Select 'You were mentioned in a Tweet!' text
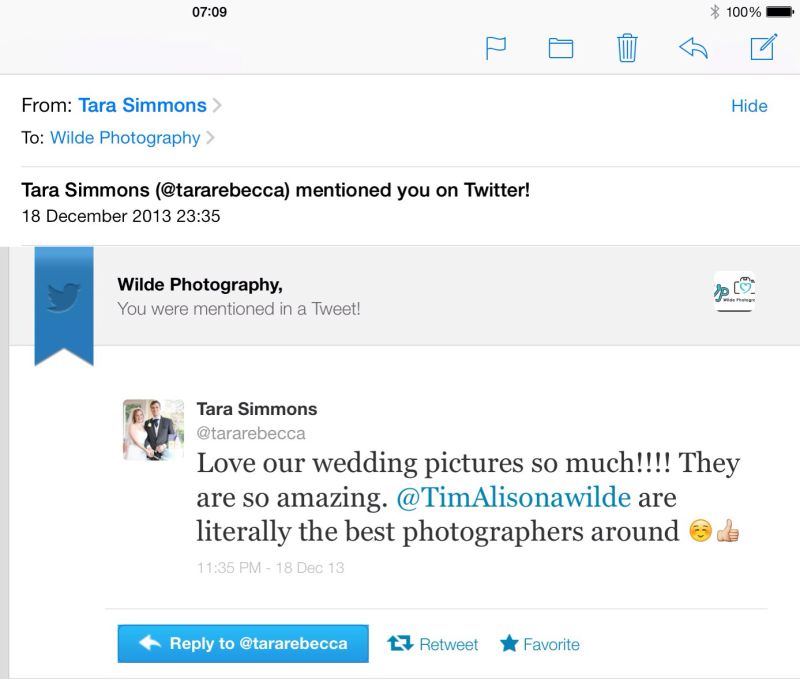The height and width of the screenshot is (679, 800). pos(239,309)
